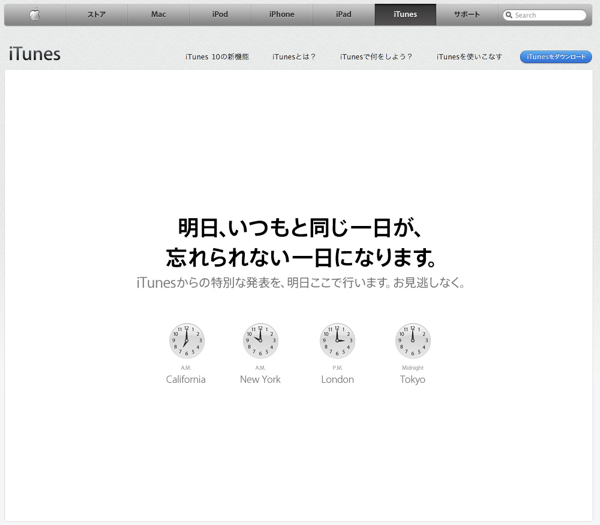Switch to the iPad tab

click(344, 15)
